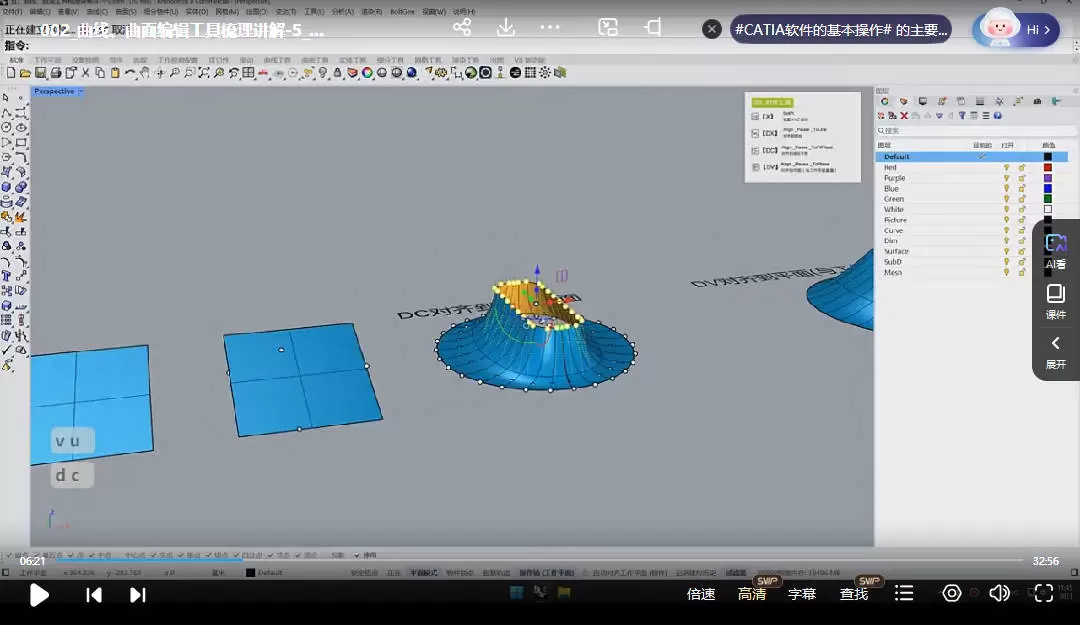1080x625 pixels.
Task: Change the Red layer color swatch
Action: [1048, 167]
